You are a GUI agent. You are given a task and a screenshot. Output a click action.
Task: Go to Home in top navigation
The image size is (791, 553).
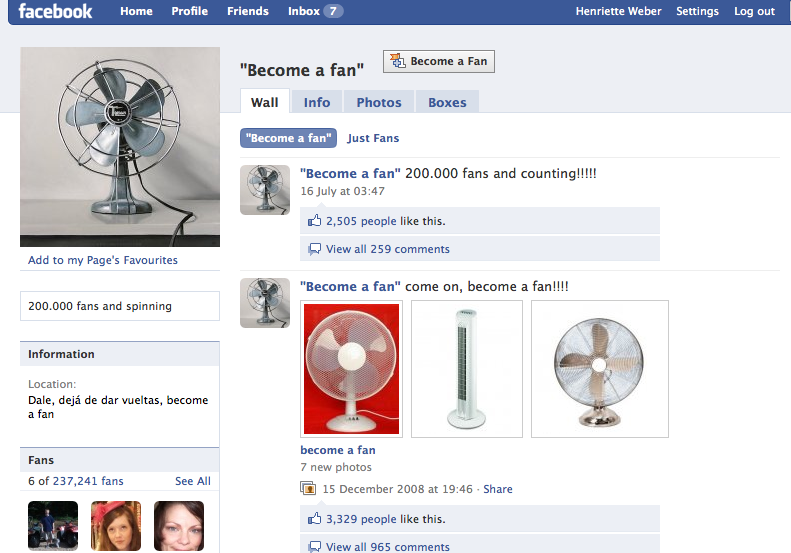pos(136,11)
